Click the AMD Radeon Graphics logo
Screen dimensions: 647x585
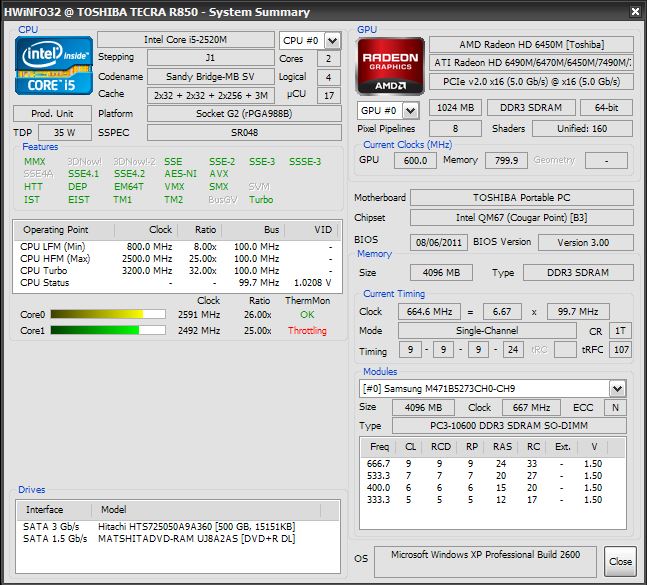(390, 66)
